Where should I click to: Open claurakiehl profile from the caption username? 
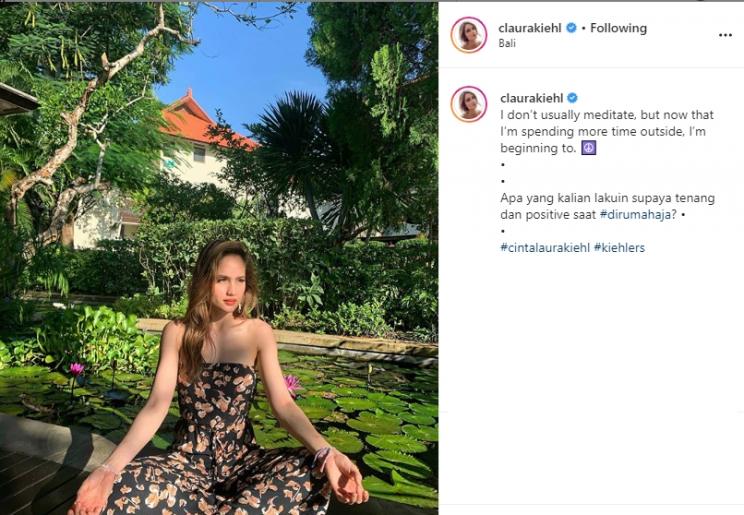click(531, 98)
